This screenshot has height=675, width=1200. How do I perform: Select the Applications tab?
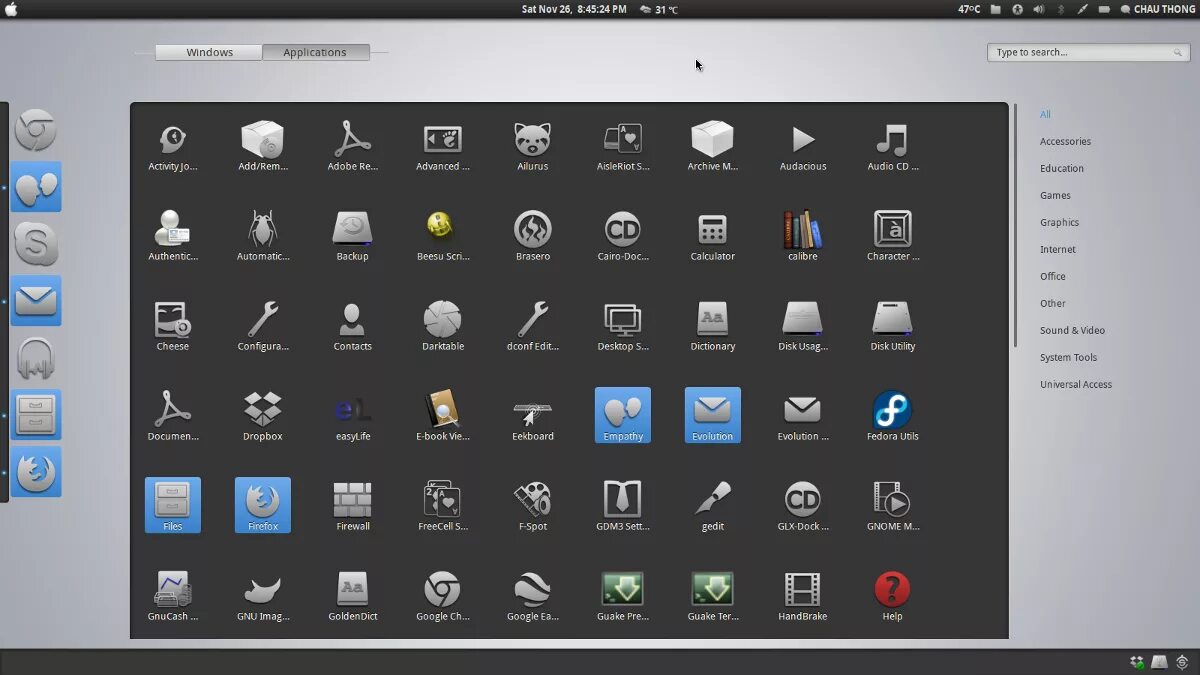pyautogui.click(x=315, y=52)
